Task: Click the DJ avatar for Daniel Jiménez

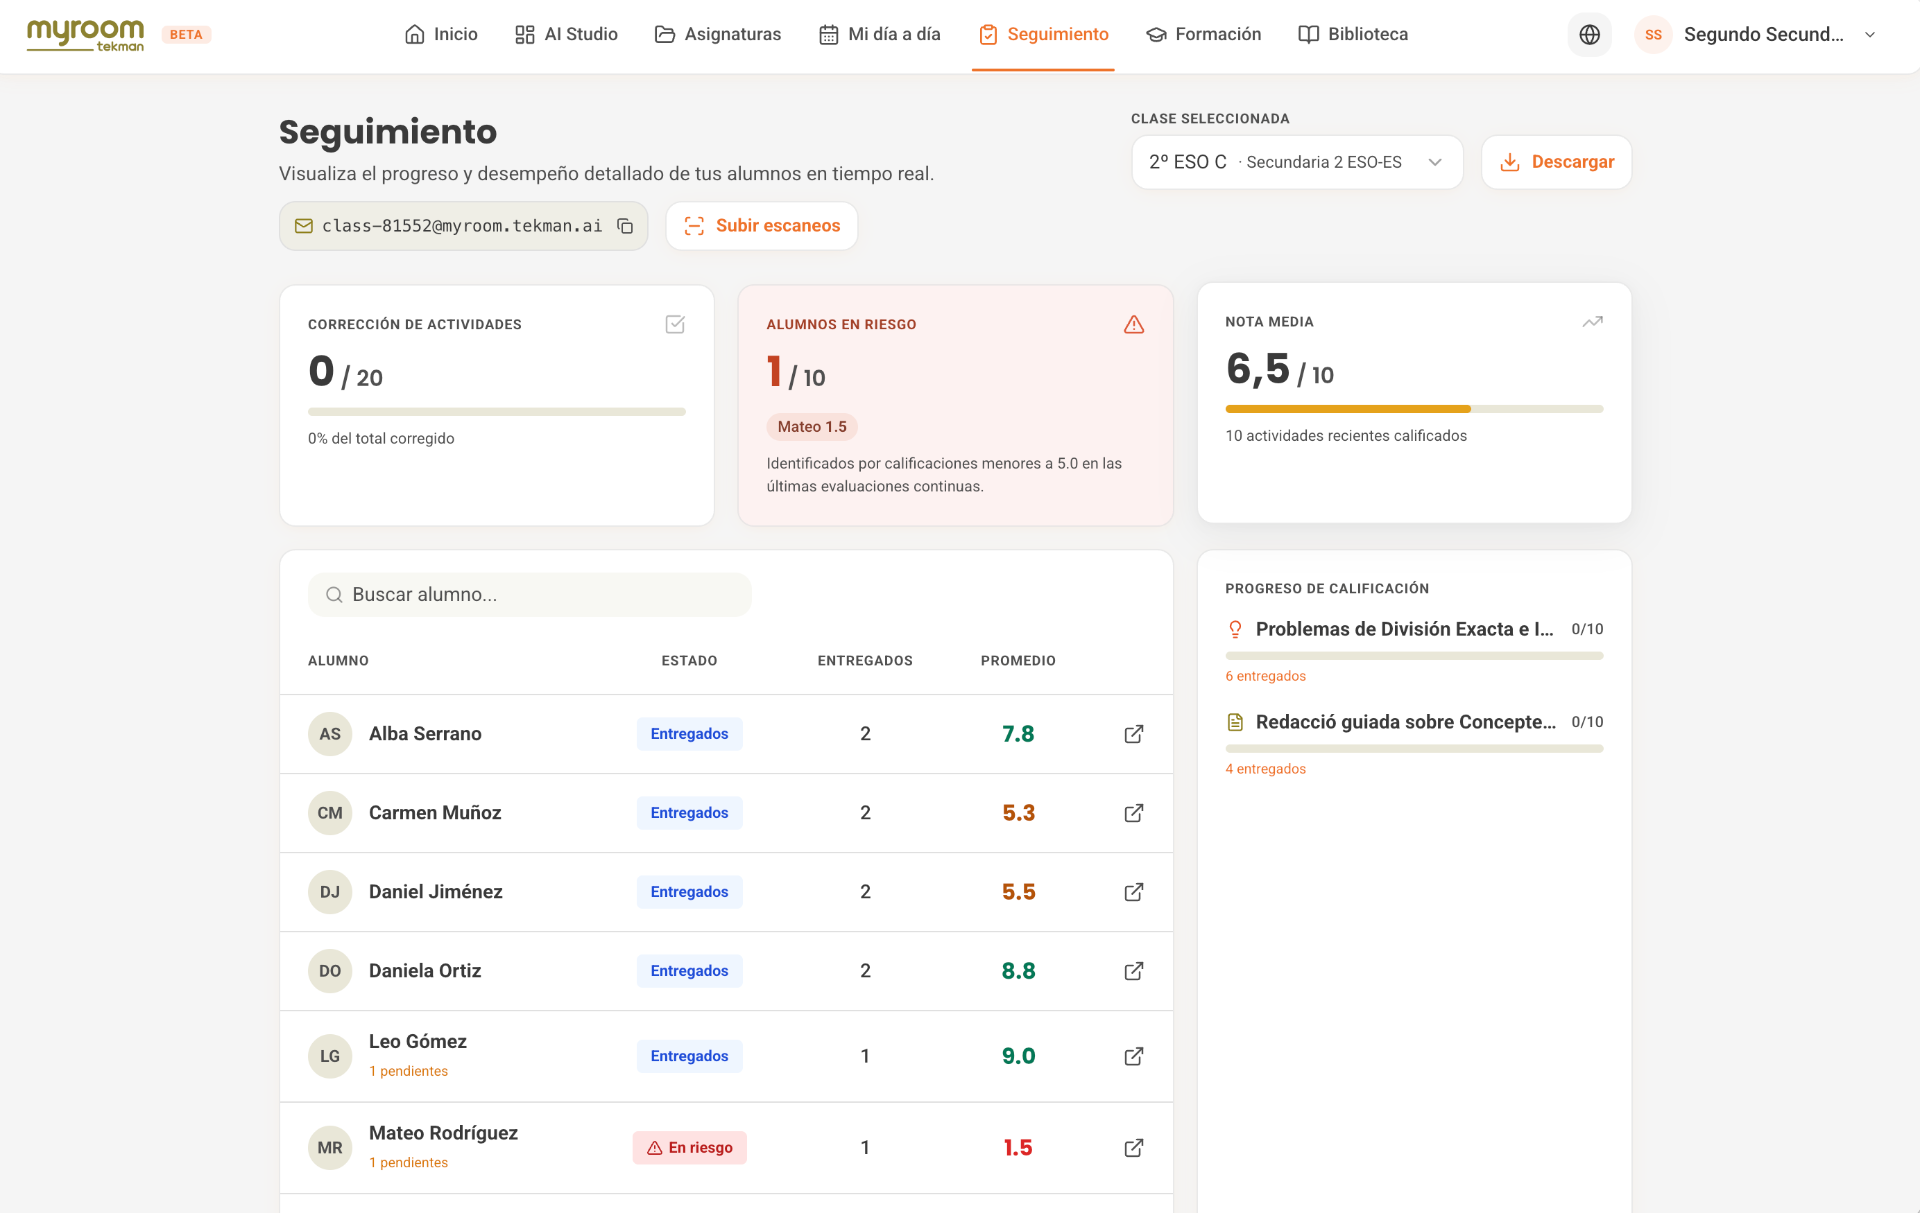Action: coord(330,892)
